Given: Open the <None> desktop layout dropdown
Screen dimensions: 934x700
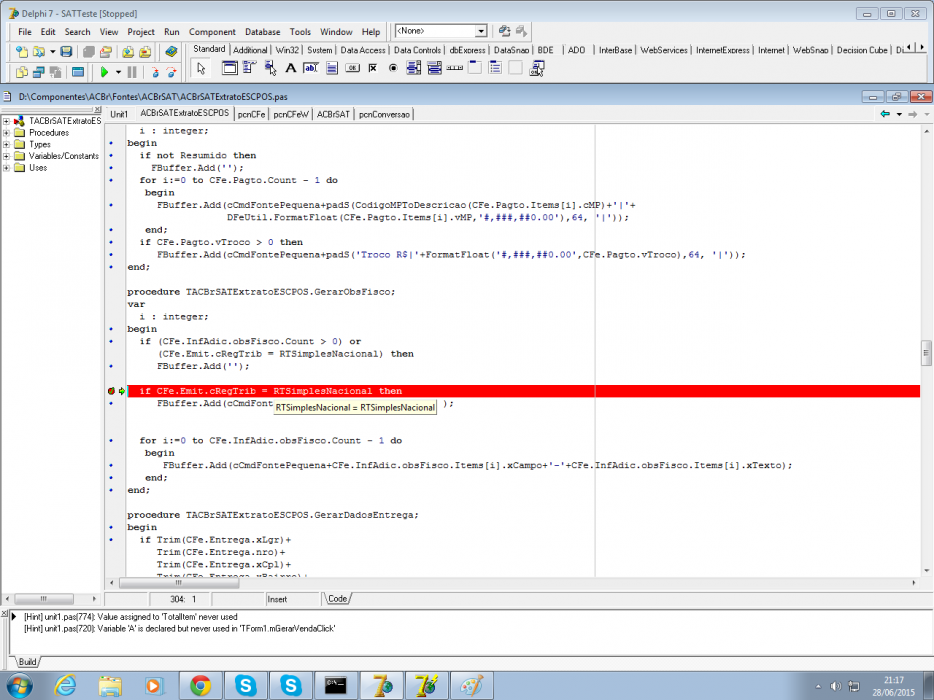Looking at the screenshot, I should (481, 31).
